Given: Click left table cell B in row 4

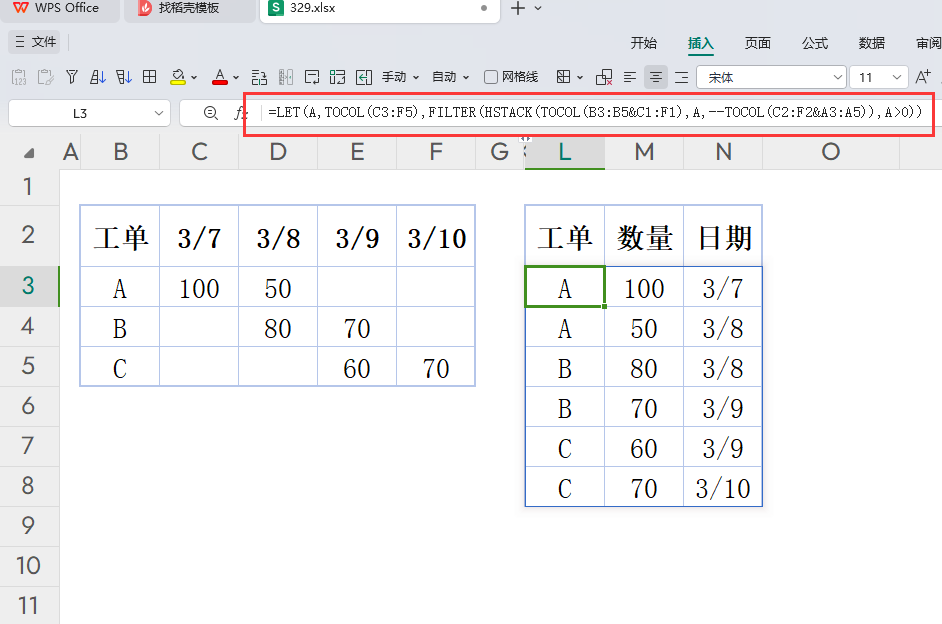Looking at the screenshot, I should (x=120, y=328).
